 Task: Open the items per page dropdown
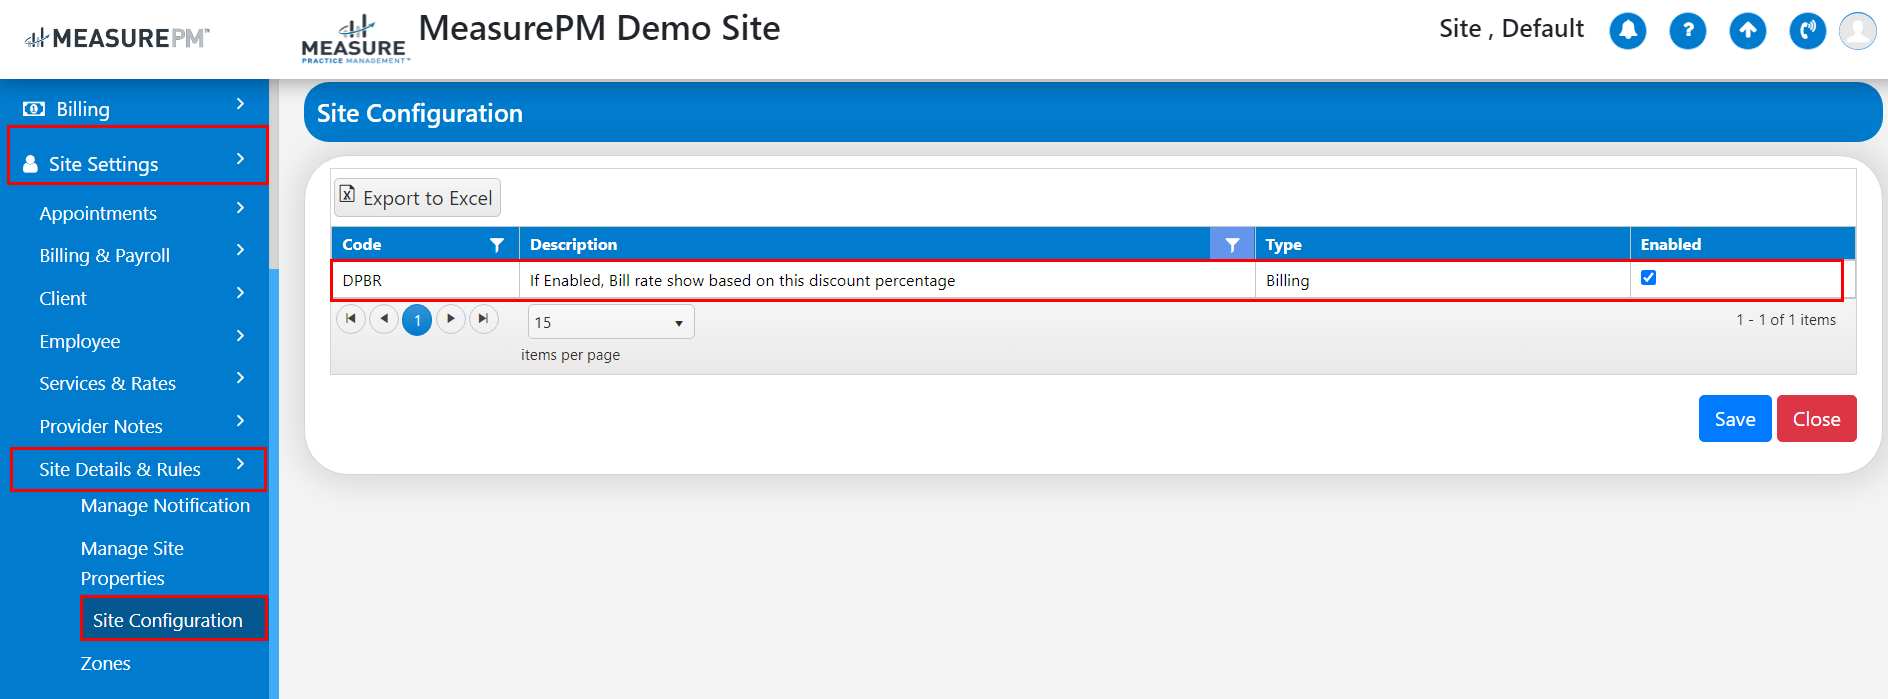click(611, 322)
